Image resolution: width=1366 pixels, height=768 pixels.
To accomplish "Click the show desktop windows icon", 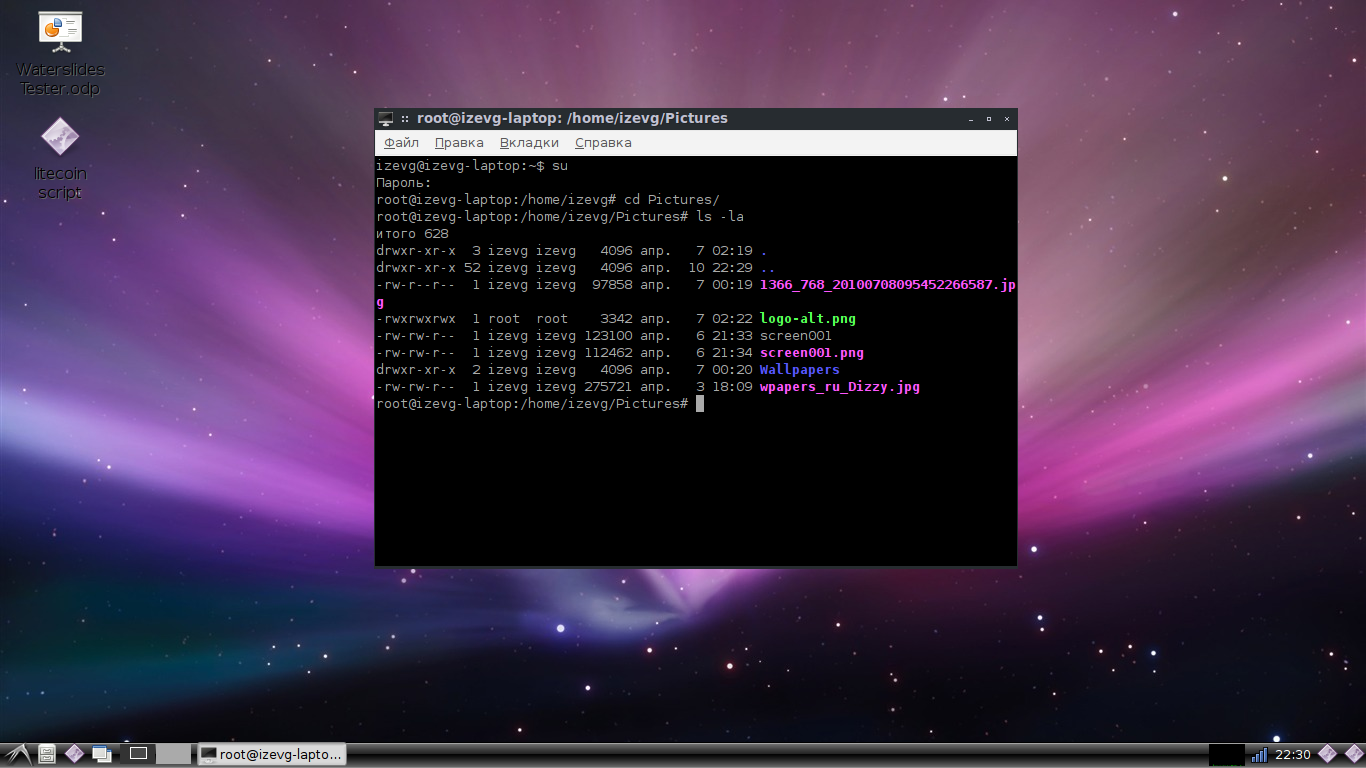I will click(102, 754).
